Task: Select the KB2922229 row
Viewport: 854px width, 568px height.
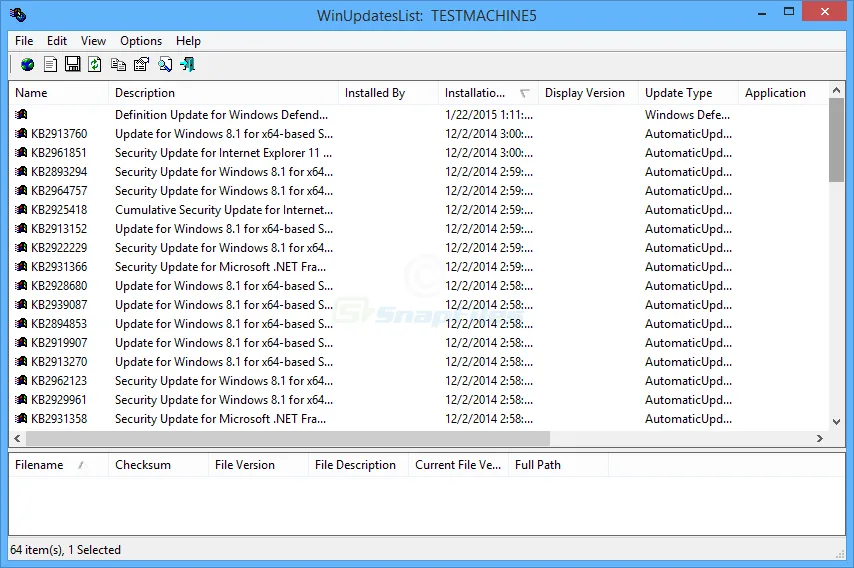Action: pyautogui.click(x=419, y=248)
